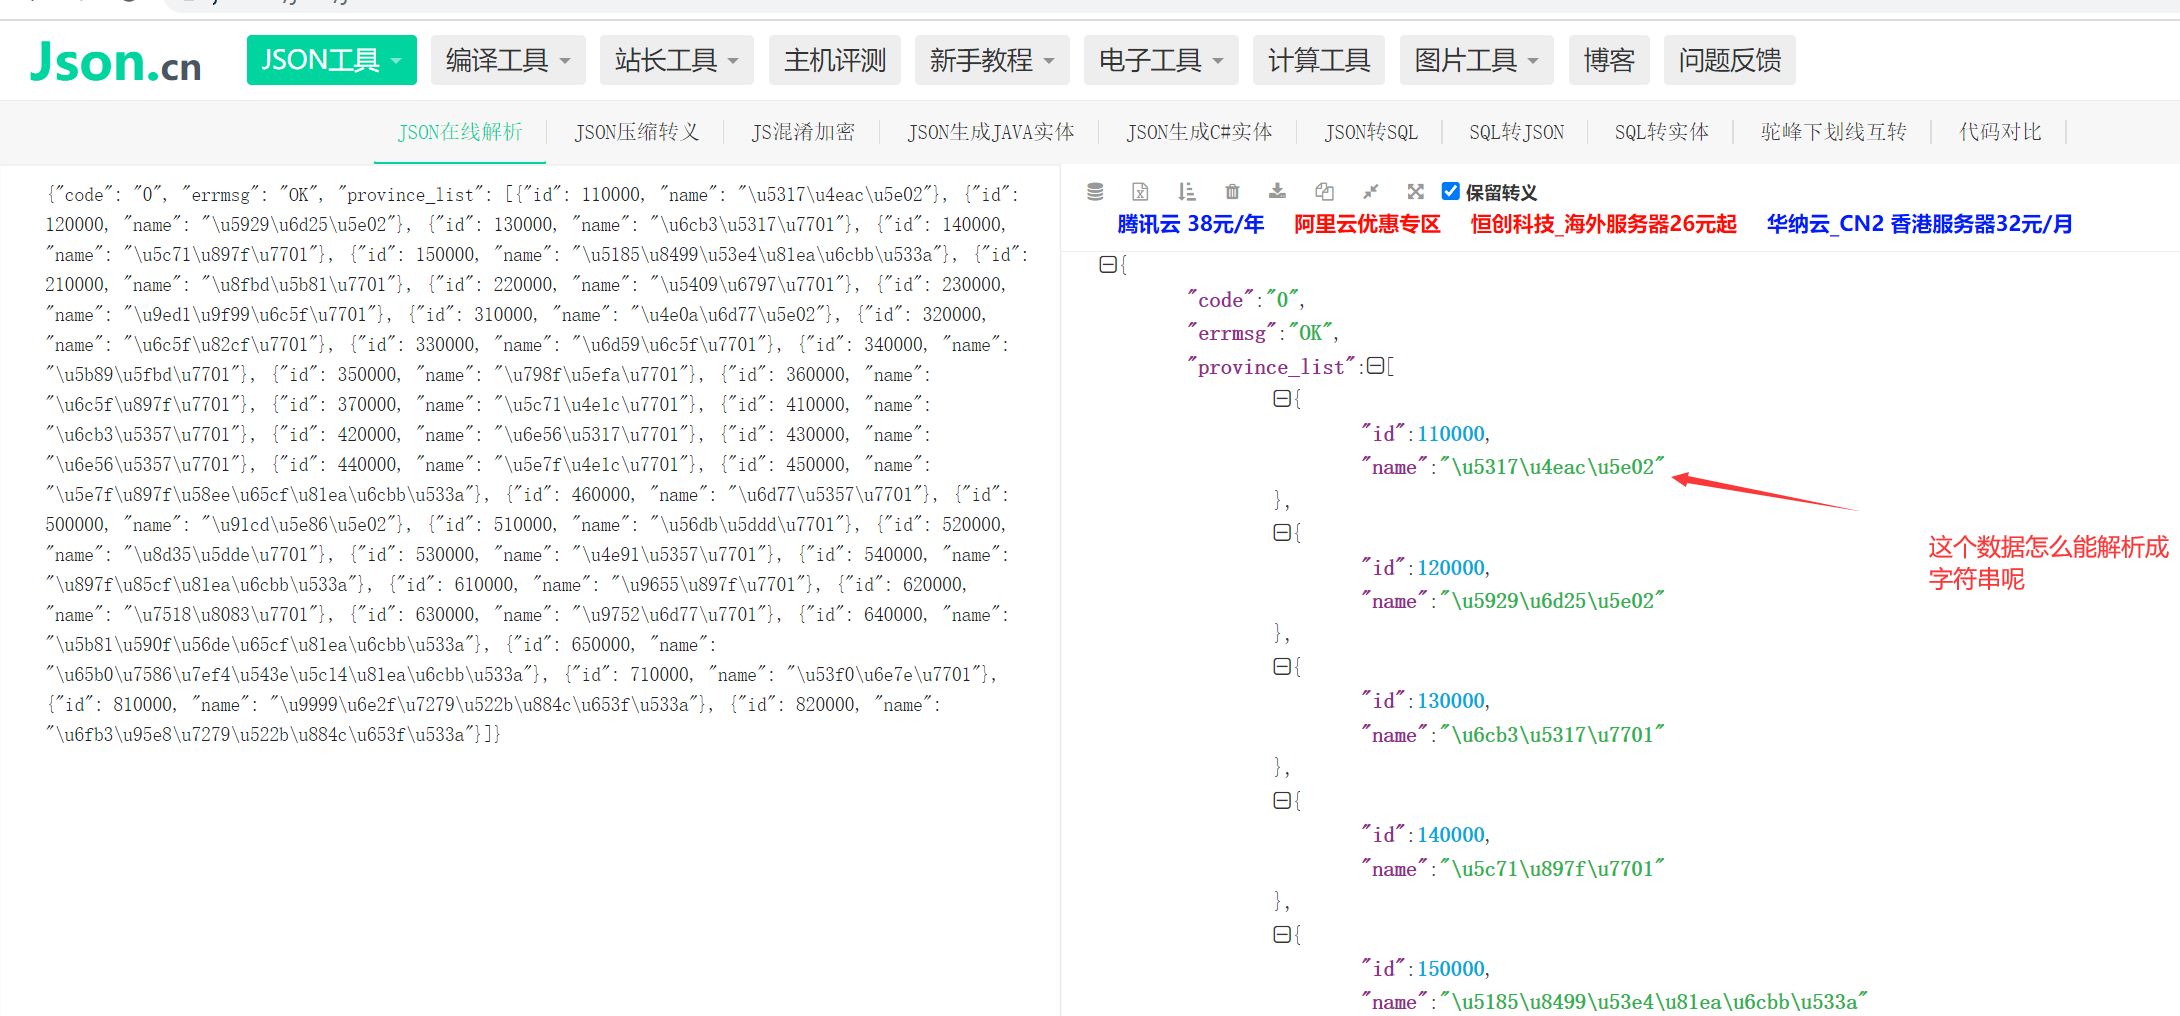Click the database stack icon in viewer toolbar
Viewport: 2180px width, 1016px height.
pyautogui.click(x=1095, y=191)
